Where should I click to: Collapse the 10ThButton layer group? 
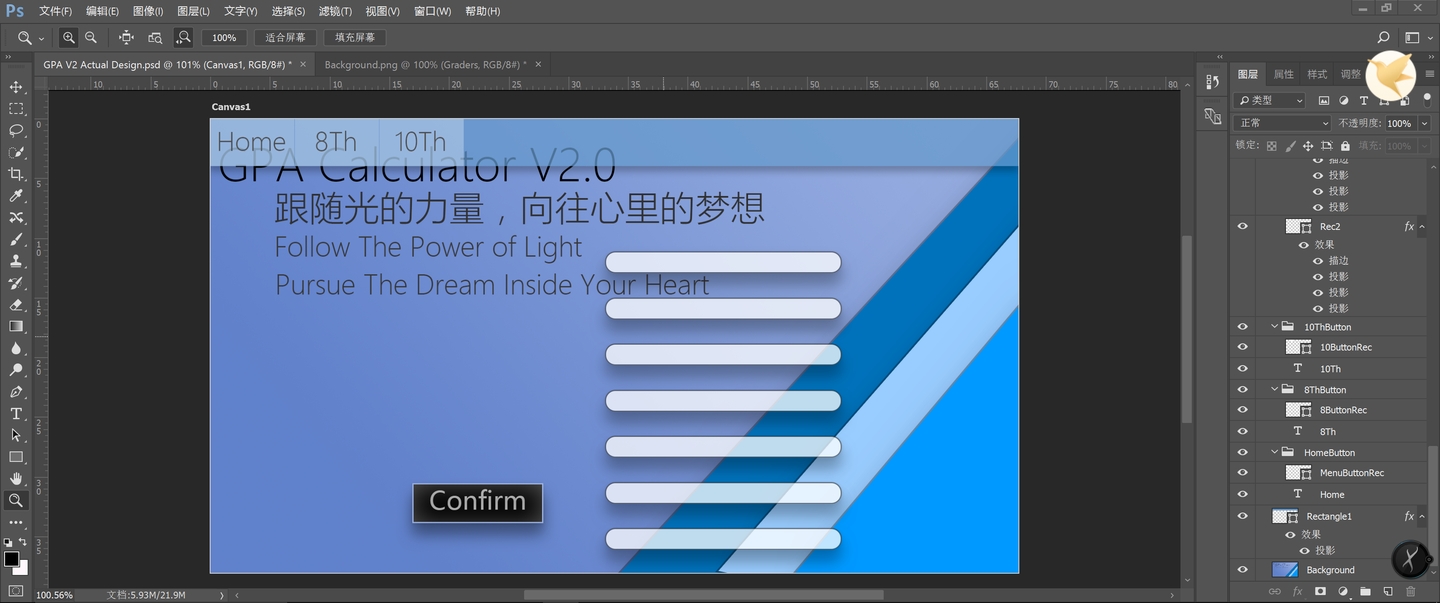coord(1274,326)
